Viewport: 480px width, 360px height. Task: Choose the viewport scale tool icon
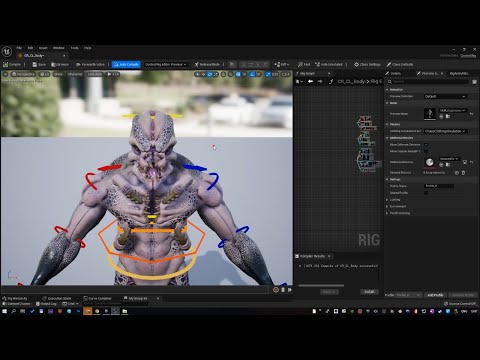pos(216,74)
